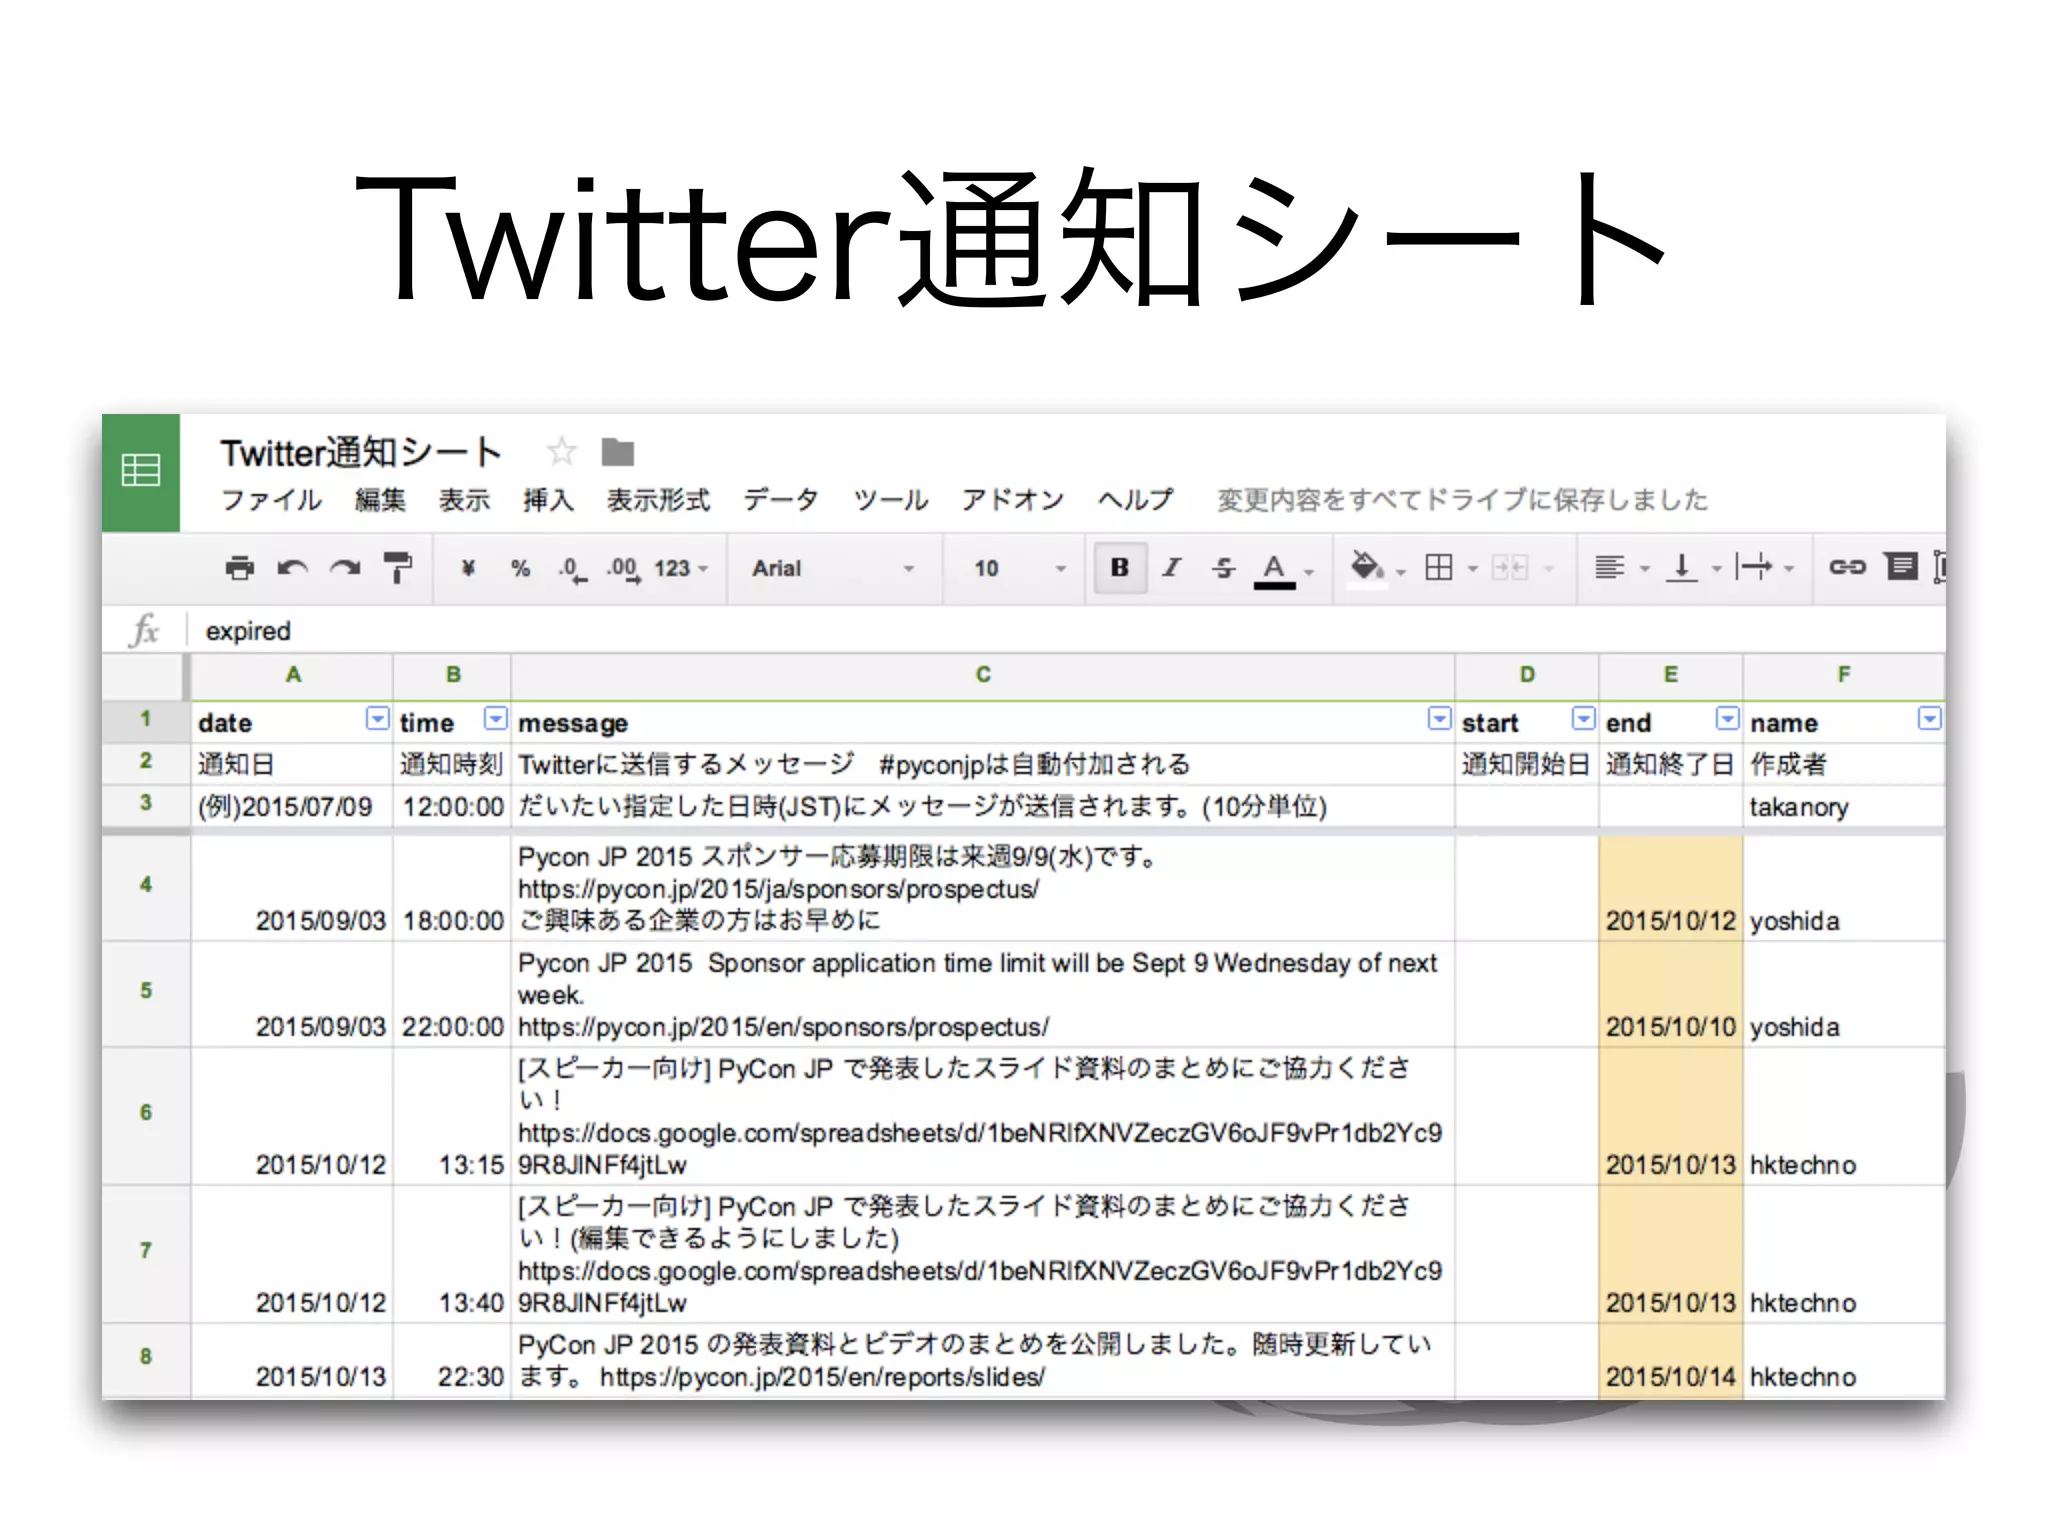Viewport: 2048px width, 1536px height.
Task: Apply yen currency format
Action: (x=468, y=568)
